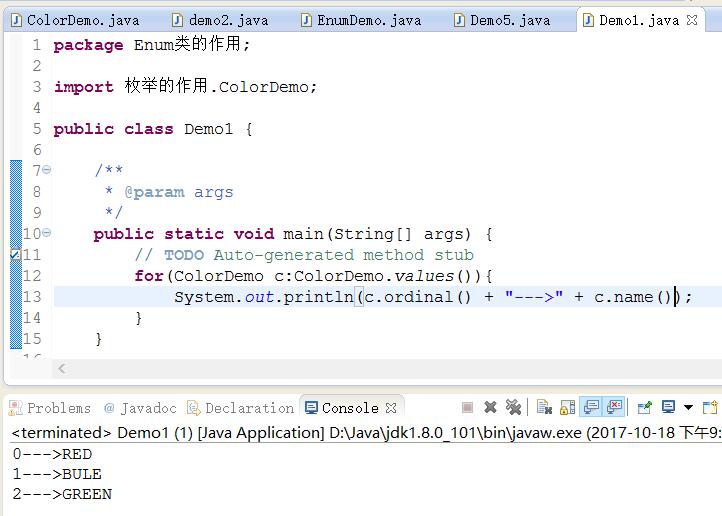
Task: Click the EnumDemo.java file icon
Action: tap(306, 20)
